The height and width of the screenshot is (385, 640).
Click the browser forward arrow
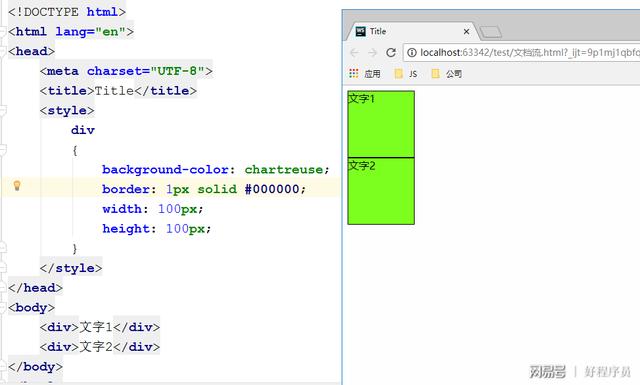tap(372, 53)
